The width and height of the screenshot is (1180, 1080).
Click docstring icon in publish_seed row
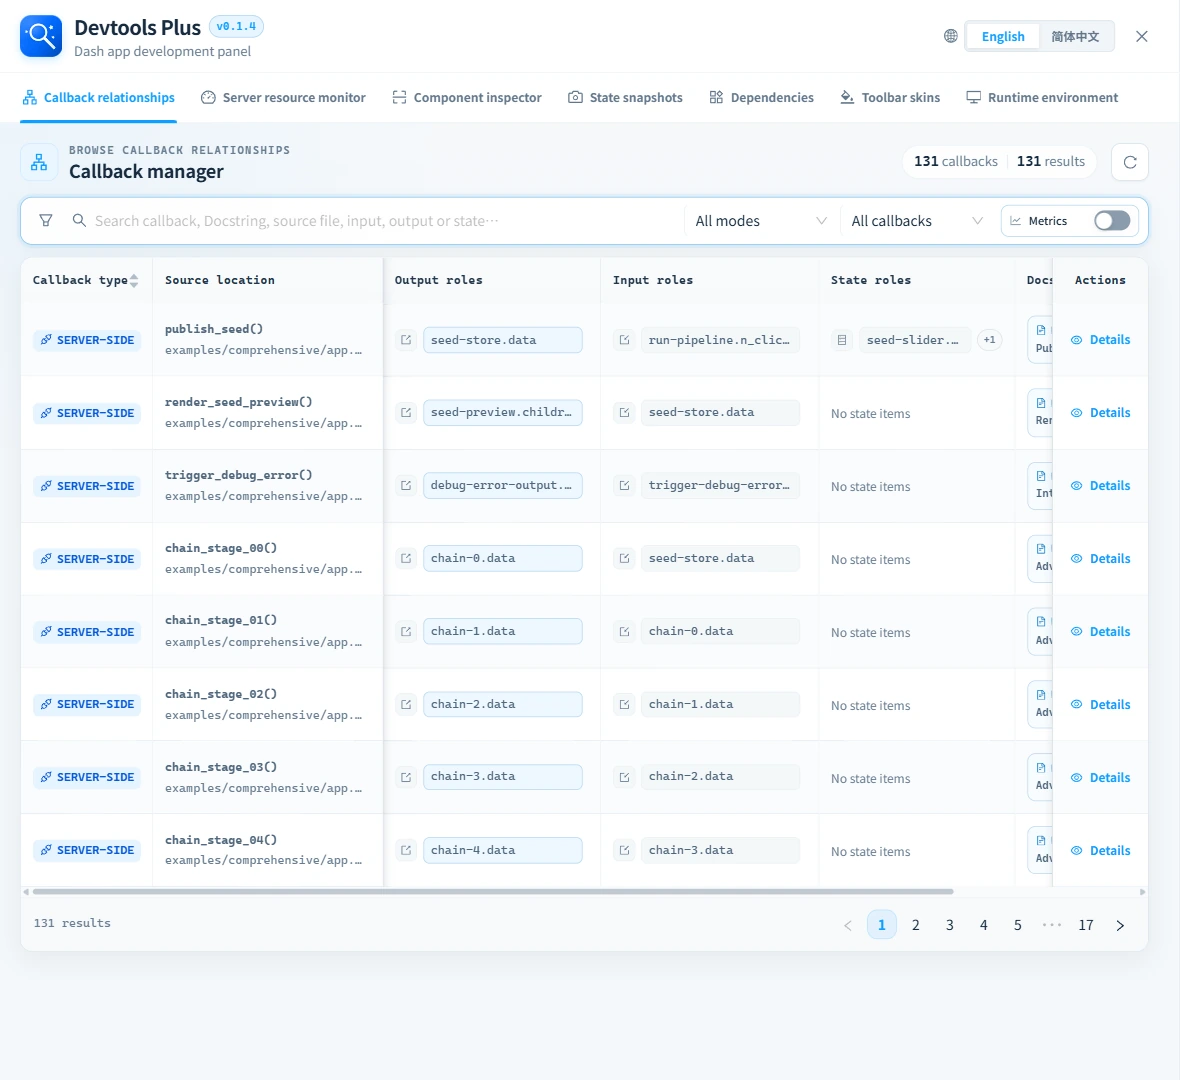pos(1041,330)
